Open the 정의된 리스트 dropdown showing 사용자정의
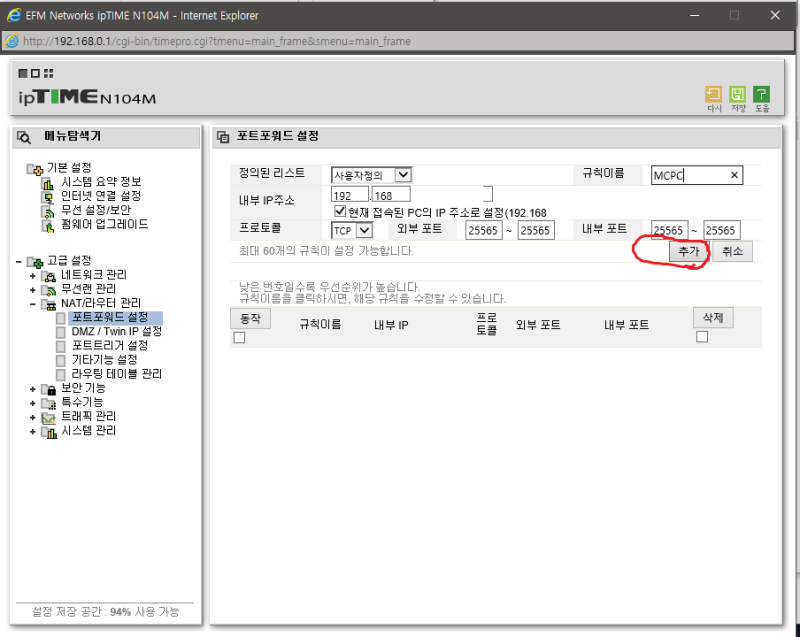This screenshot has width=800, height=637. 370,174
